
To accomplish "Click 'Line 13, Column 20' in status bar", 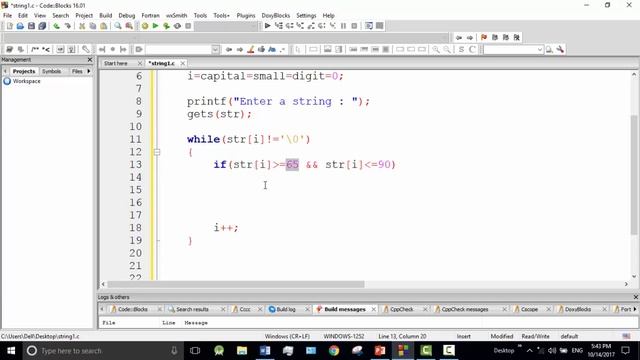I will [x=402, y=336].
